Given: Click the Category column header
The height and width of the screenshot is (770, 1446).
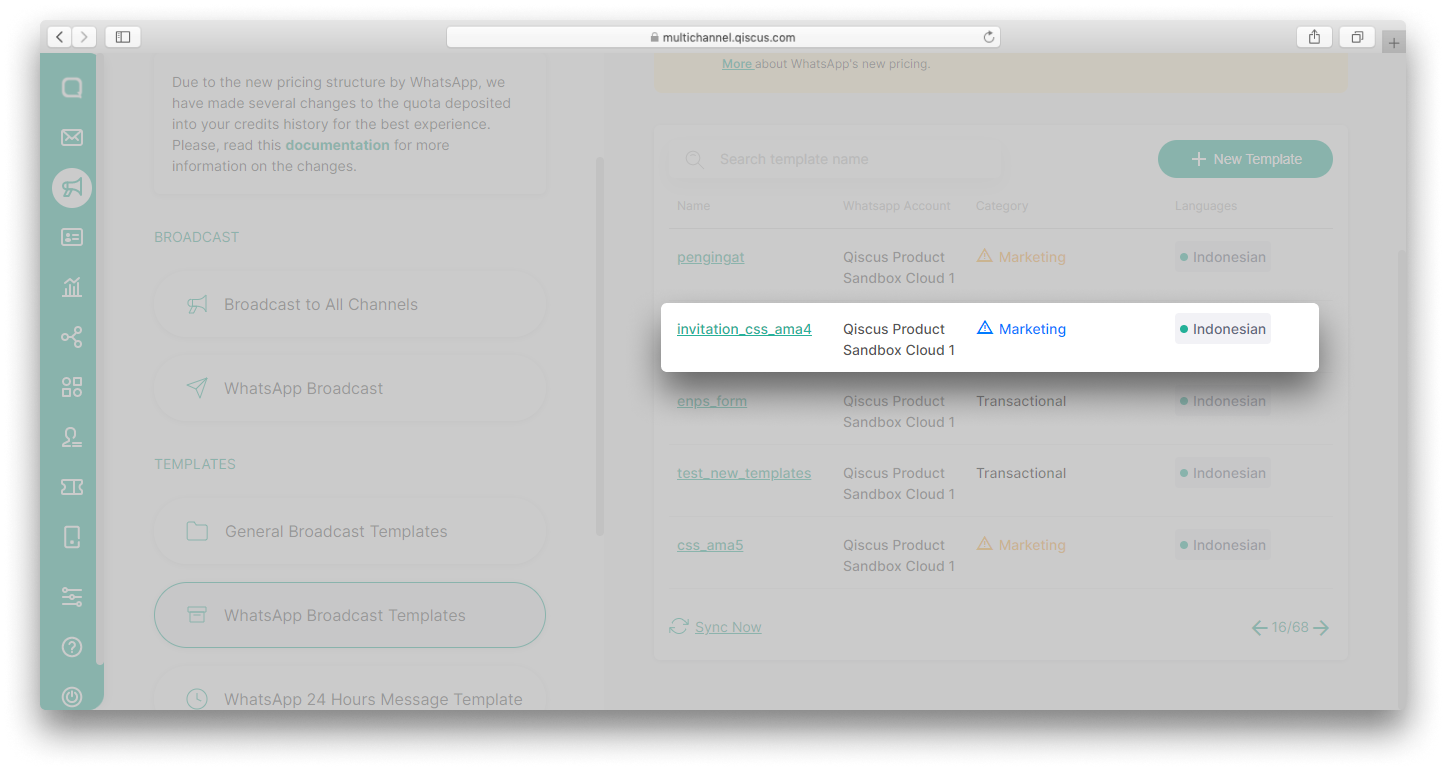Looking at the screenshot, I should 1002,206.
